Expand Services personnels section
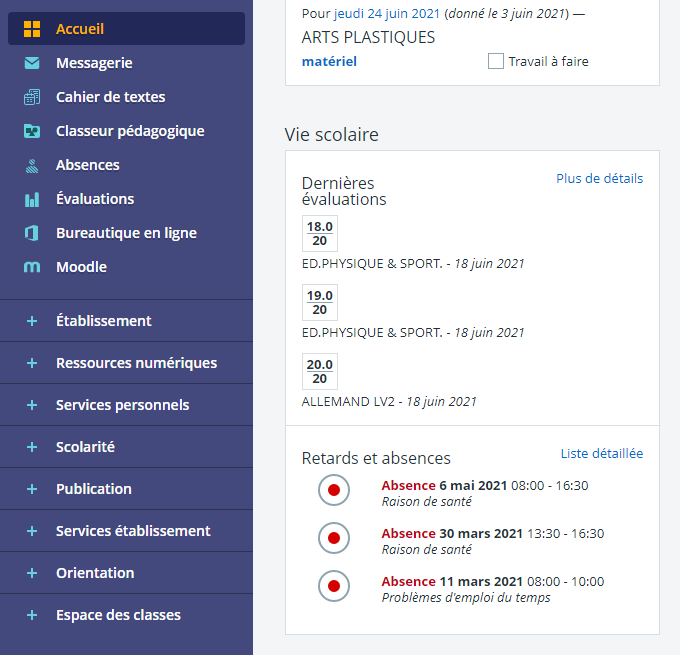Viewport: 680px width, 655px height. 32,405
